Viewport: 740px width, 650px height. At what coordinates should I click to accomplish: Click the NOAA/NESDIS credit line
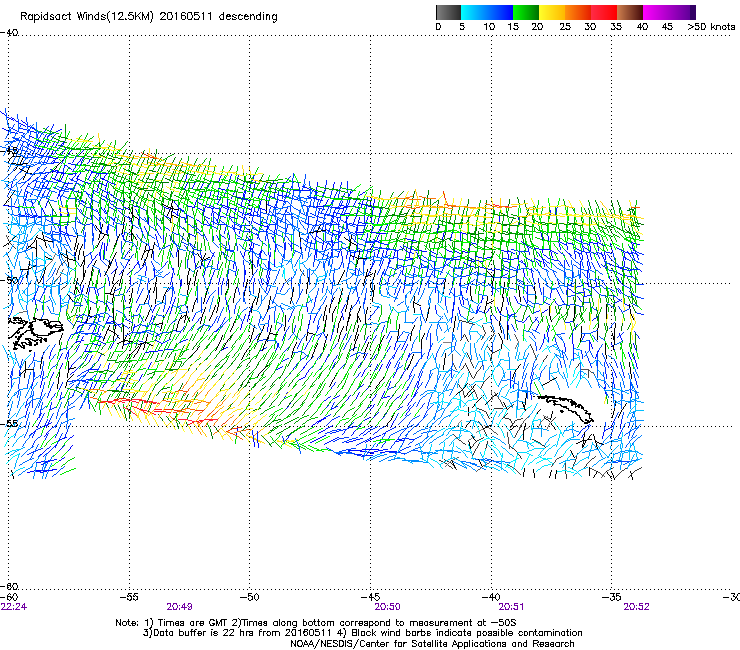(x=432, y=644)
